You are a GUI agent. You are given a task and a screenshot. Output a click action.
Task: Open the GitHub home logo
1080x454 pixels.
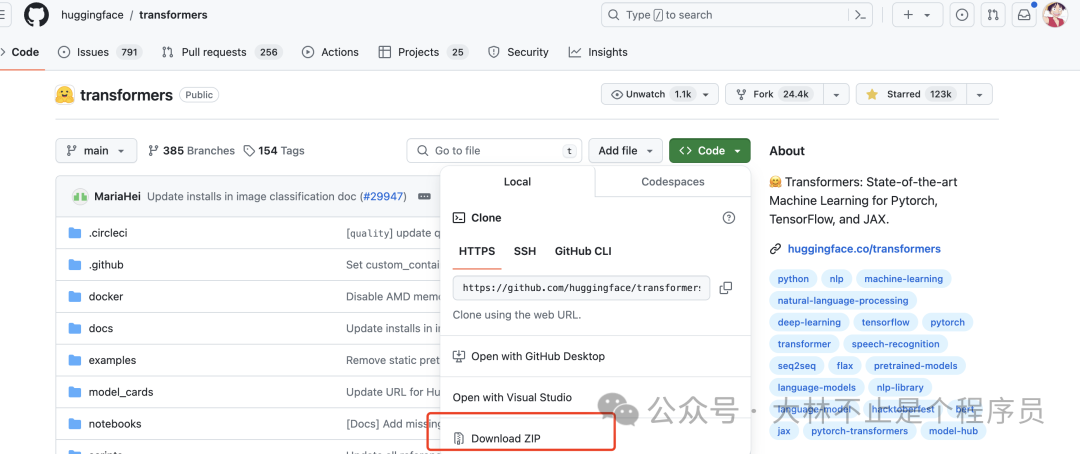point(37,14)
